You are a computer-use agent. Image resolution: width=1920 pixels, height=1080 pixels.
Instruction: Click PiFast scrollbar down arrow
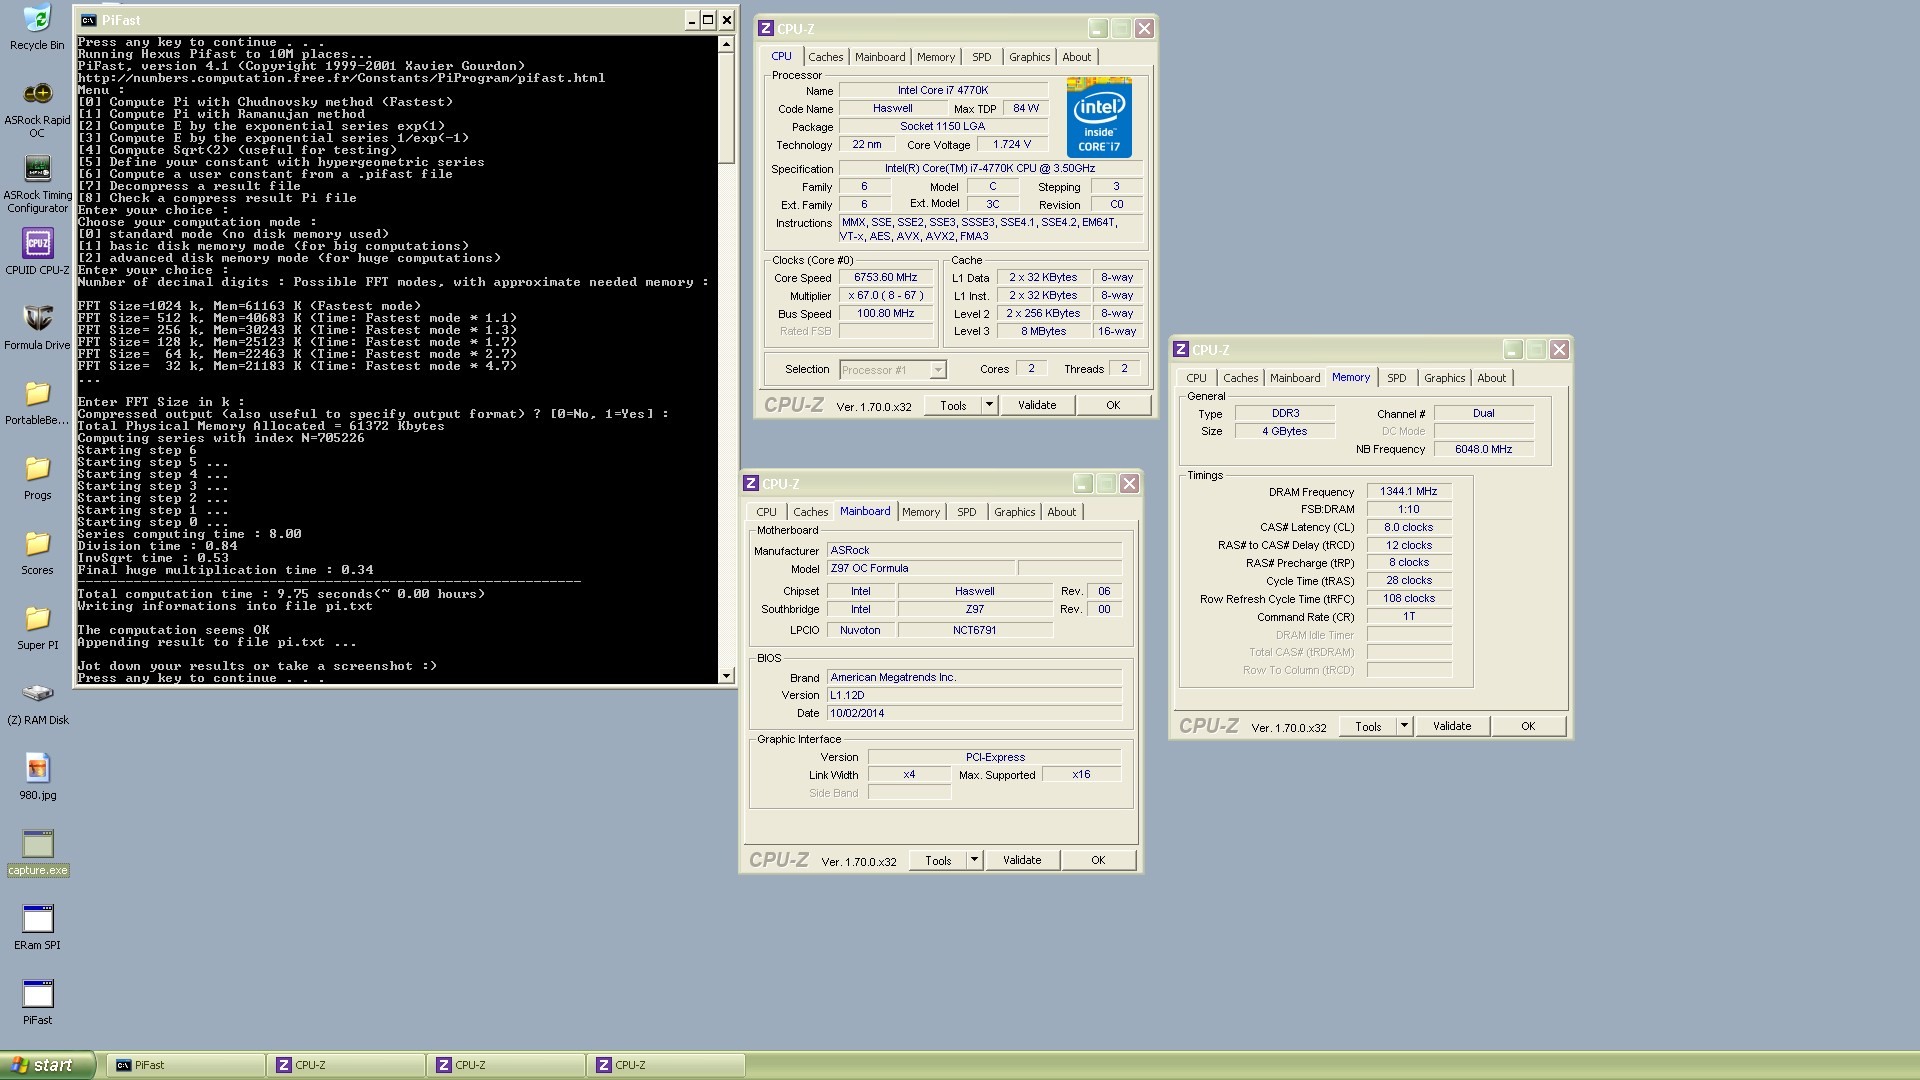[727, 676]
